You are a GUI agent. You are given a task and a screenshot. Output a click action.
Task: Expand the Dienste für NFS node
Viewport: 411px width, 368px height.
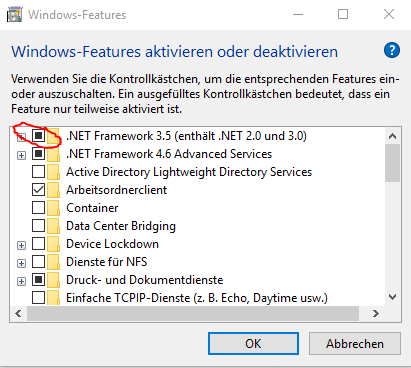[21, 263]
